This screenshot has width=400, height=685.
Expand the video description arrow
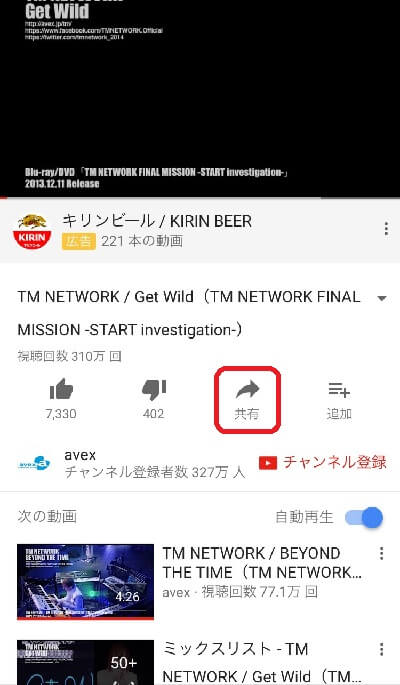[382, 298]
